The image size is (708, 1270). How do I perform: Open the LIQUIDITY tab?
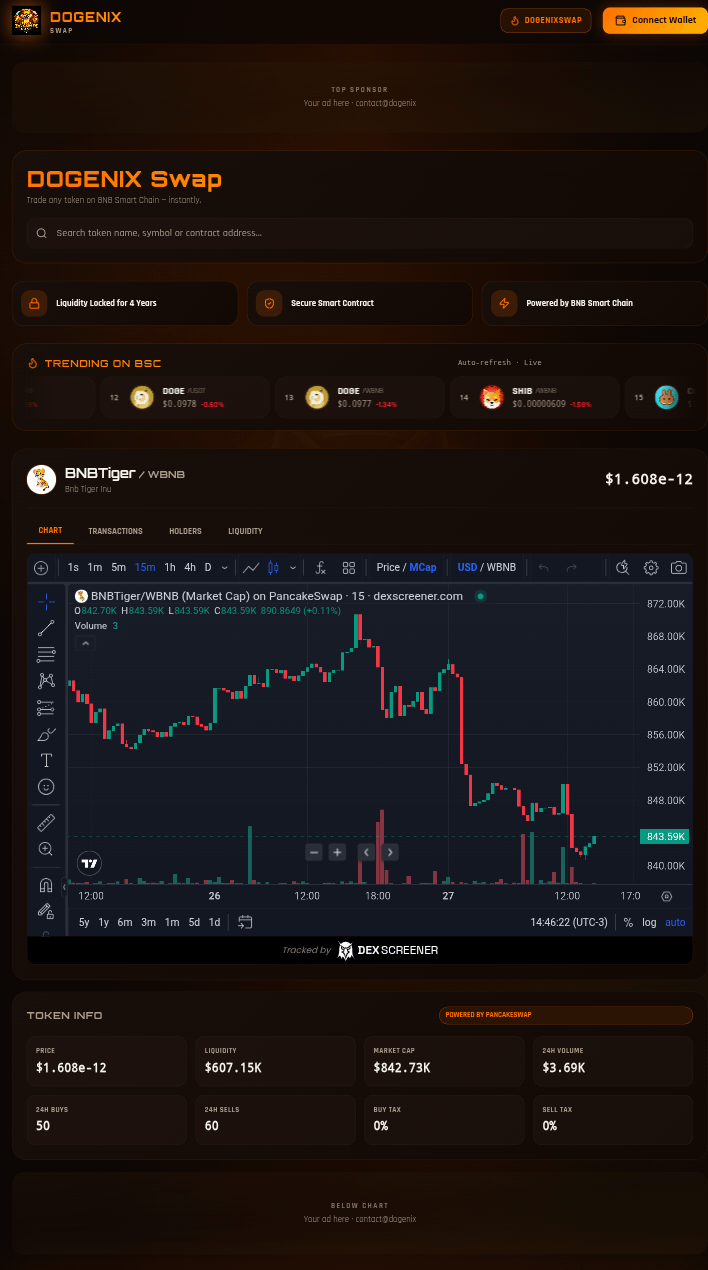[245, 531]
